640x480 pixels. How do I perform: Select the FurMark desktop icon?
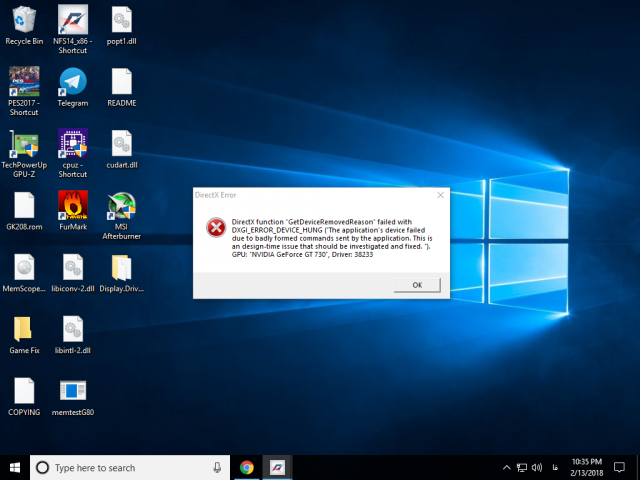73,211
